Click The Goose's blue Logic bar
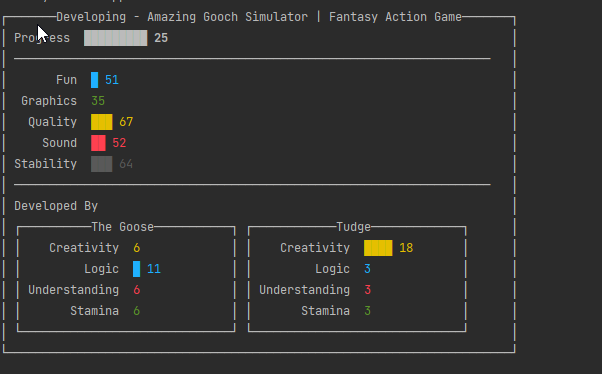The height and width of the screenshot is (374, 602). click(x=136, y=269)
